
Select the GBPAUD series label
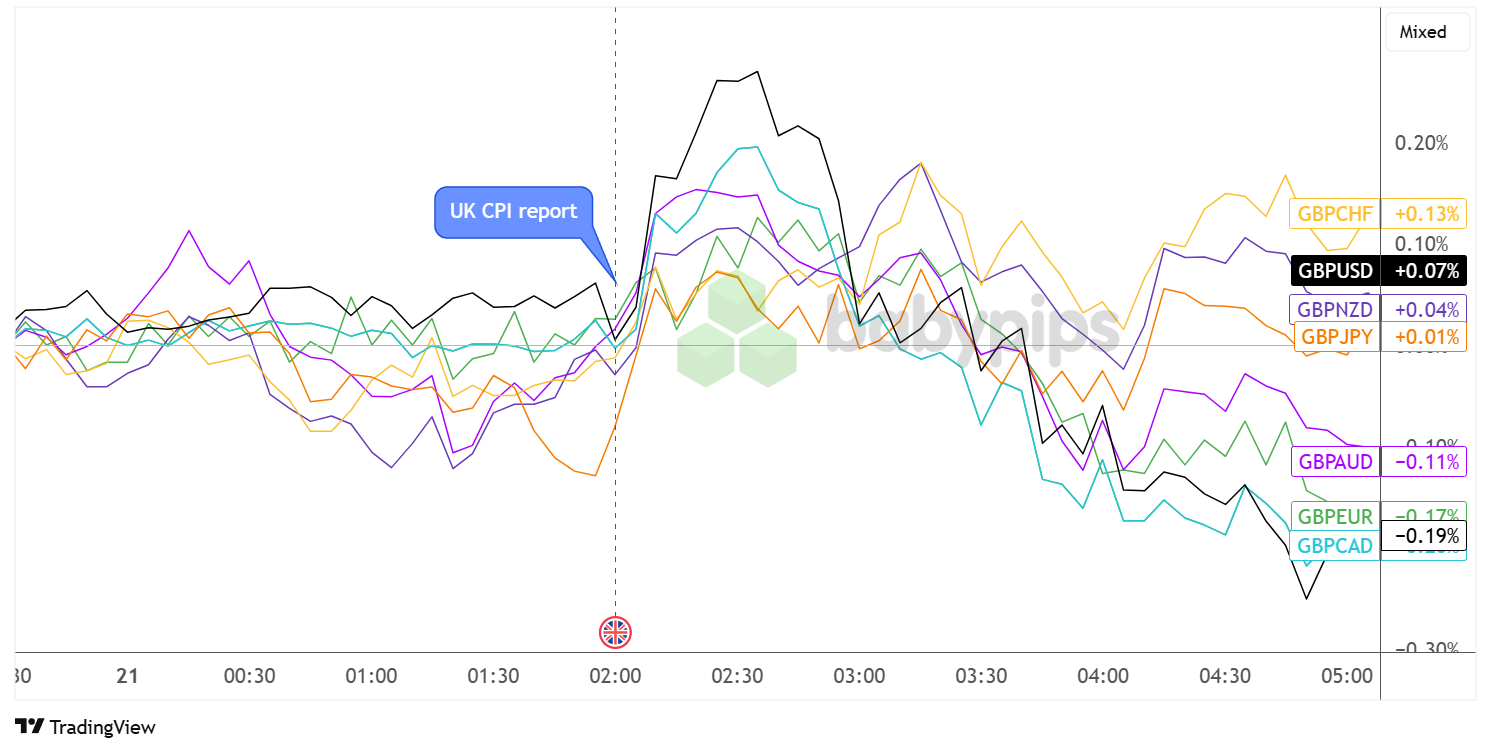point(1335,462)
